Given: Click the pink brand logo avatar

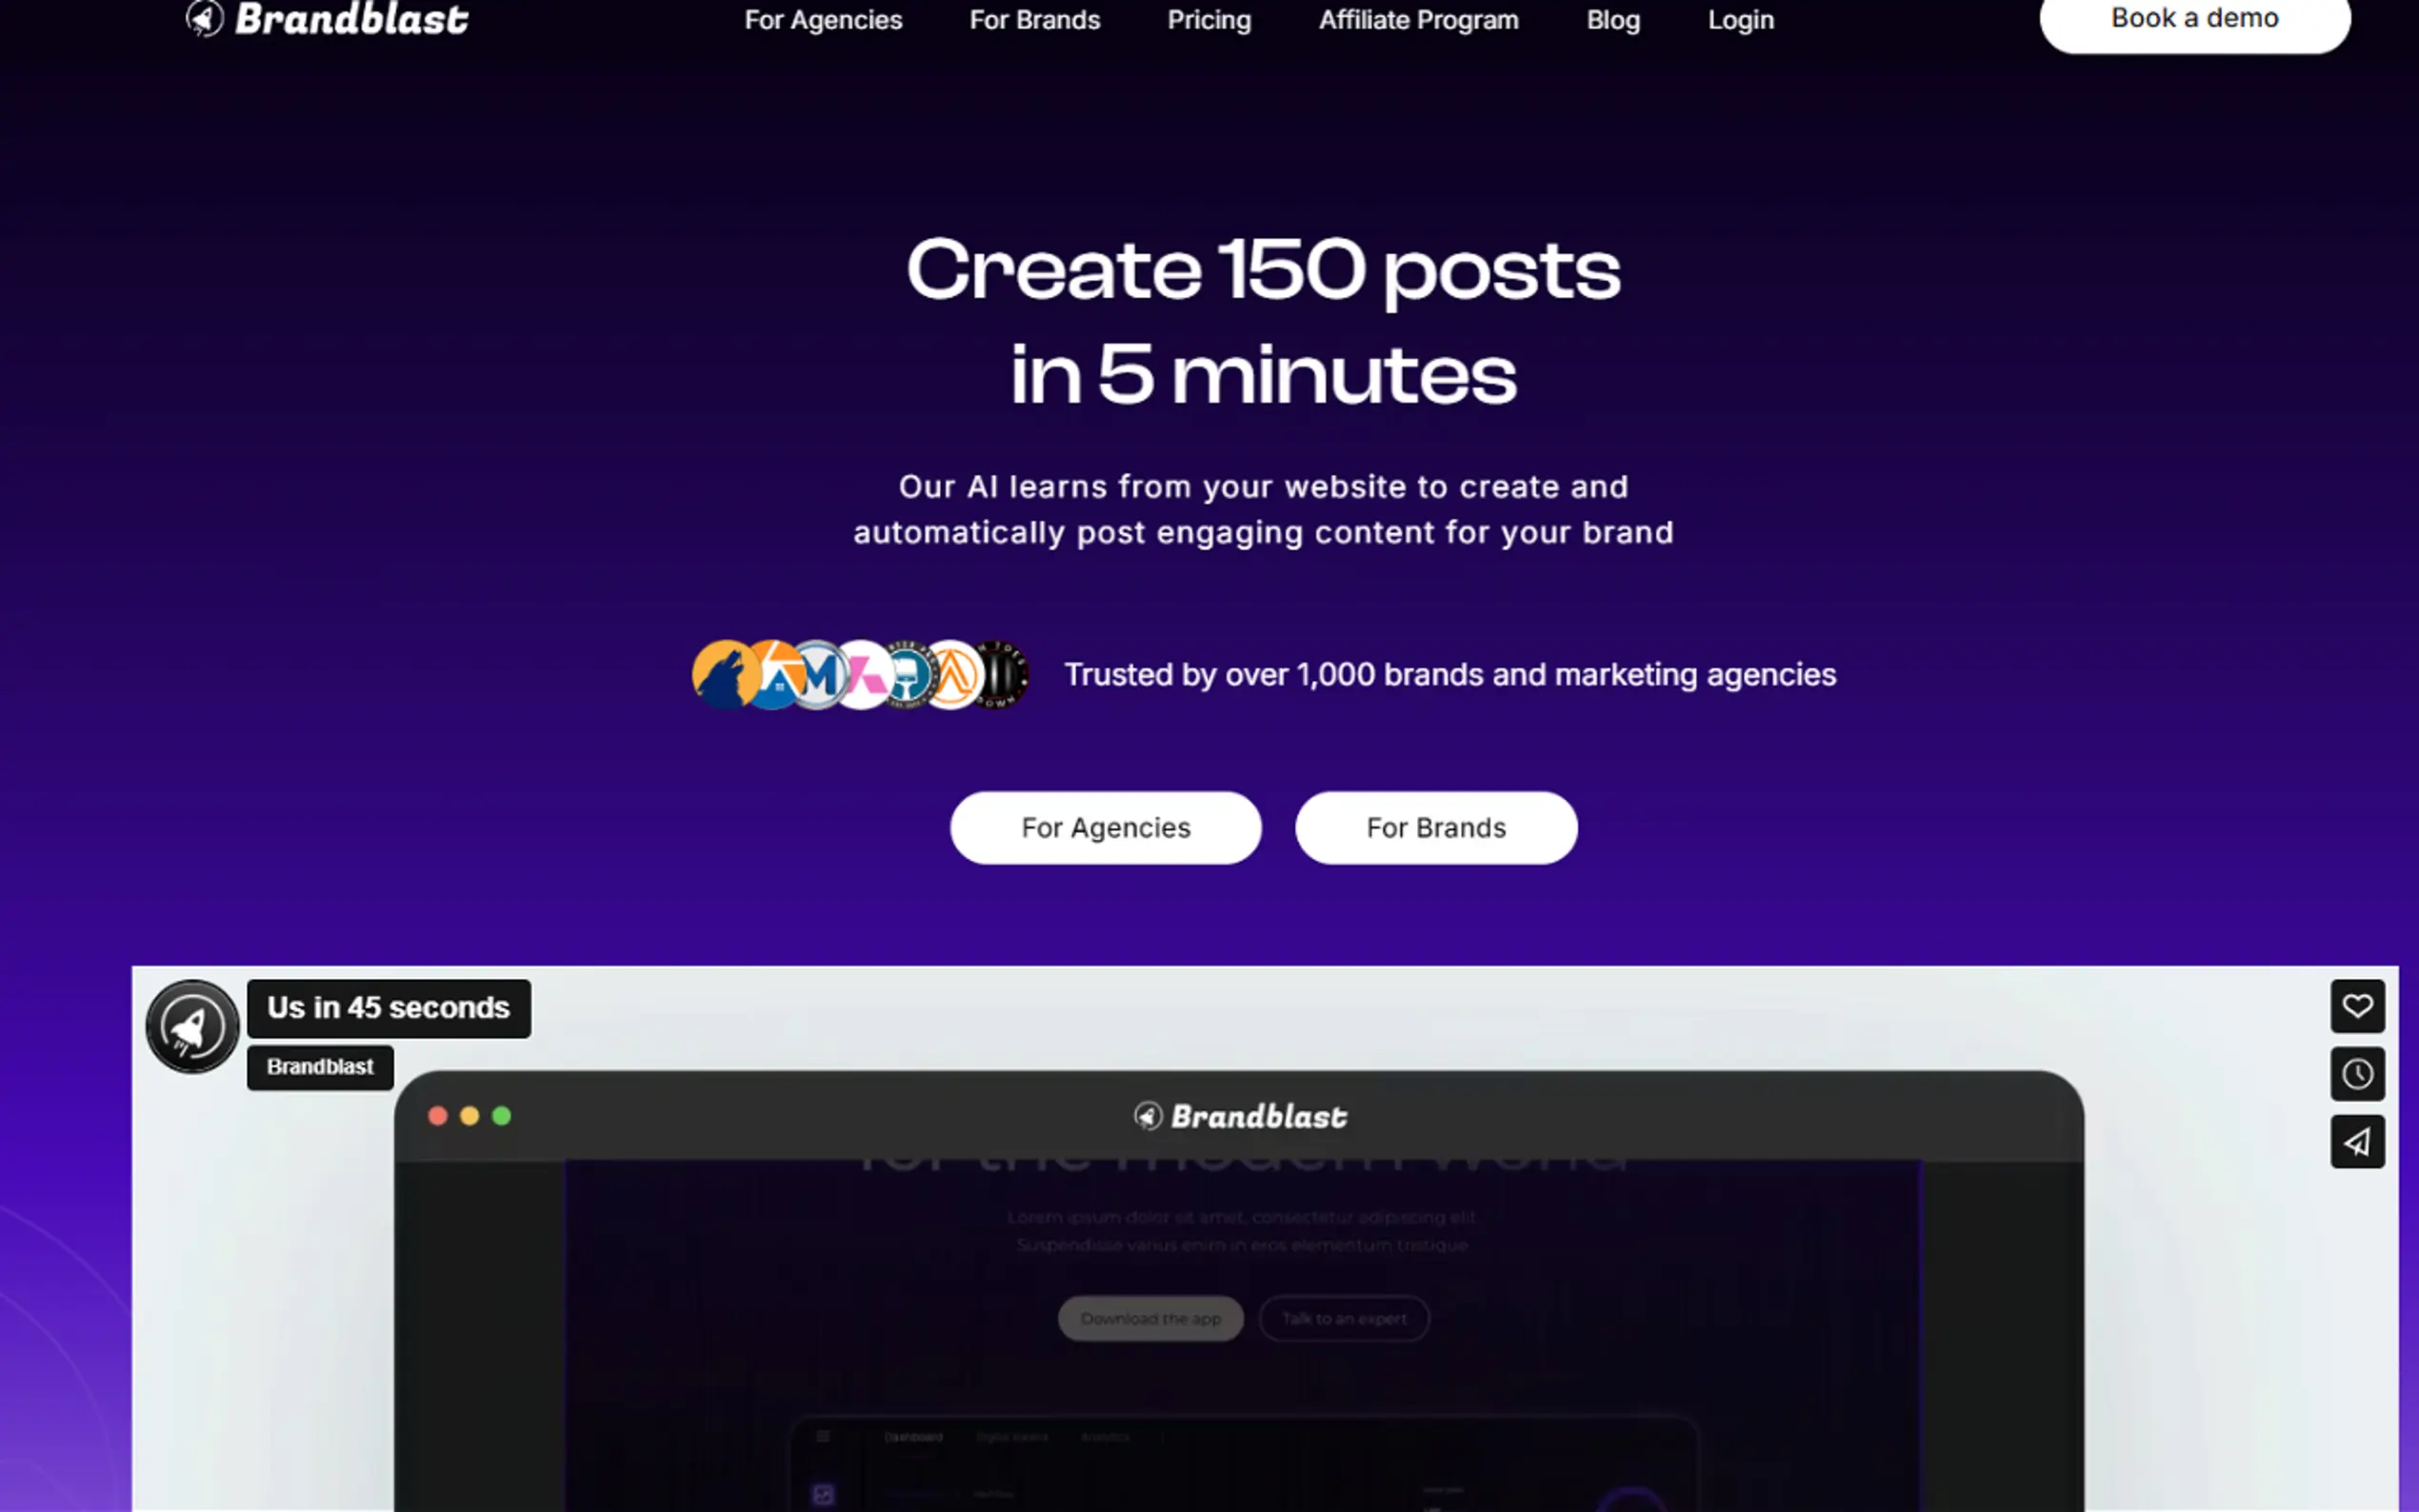Looking at the screenshot, I should pyautogui.click(x=864, y=675).
